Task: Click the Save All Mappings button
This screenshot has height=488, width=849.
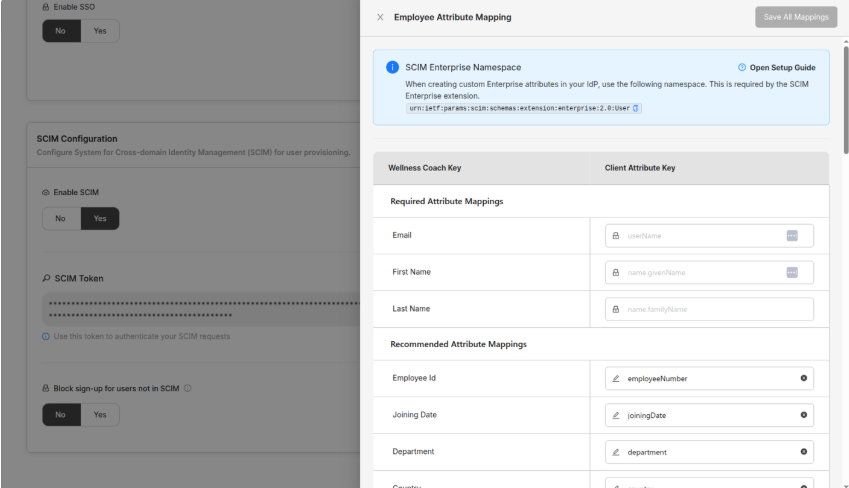Action: [x=796, y=17]
